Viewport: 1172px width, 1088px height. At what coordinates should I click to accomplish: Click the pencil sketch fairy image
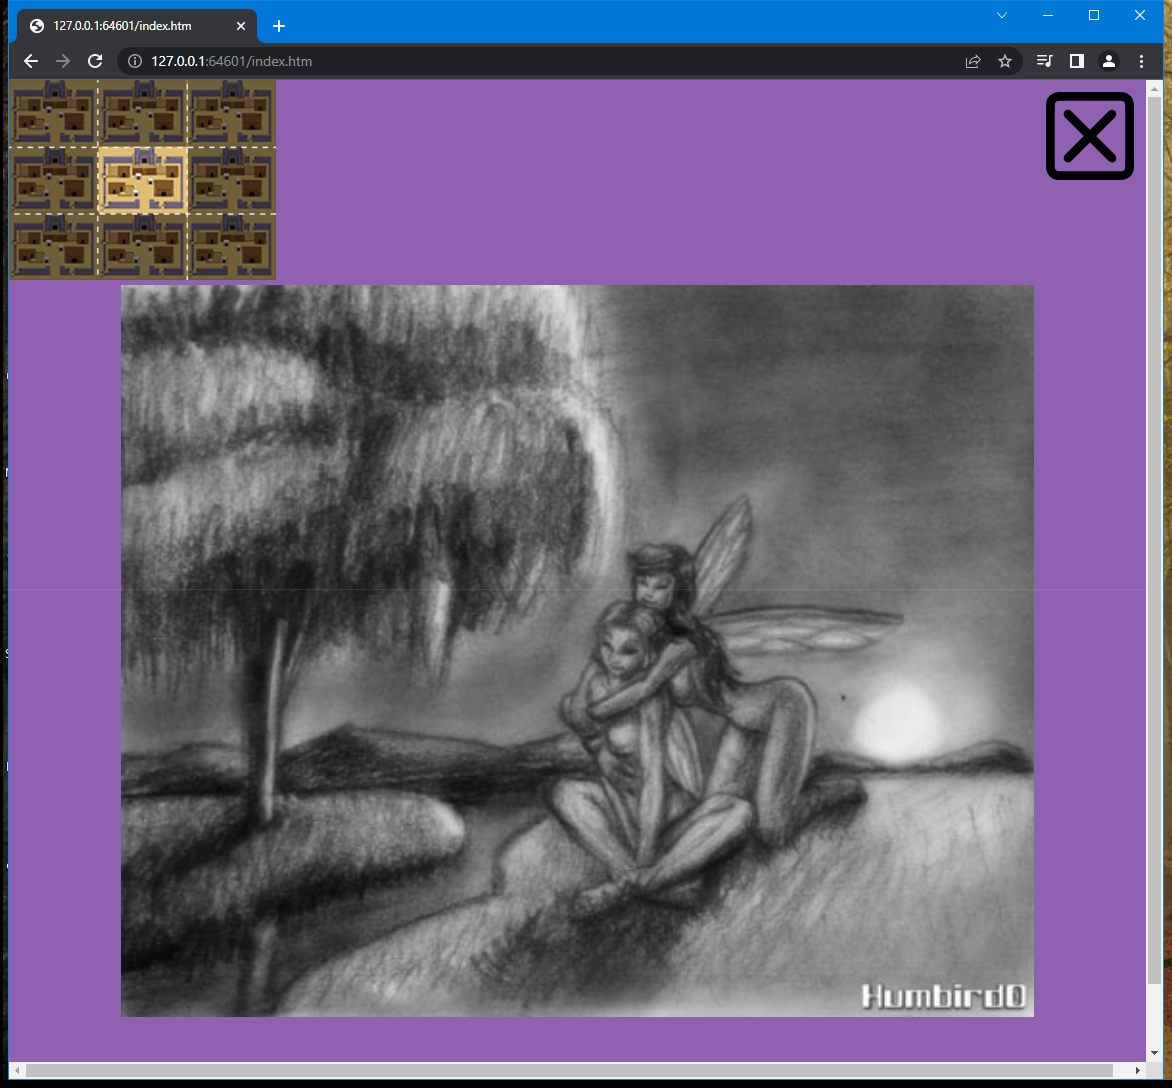point(577,650)
